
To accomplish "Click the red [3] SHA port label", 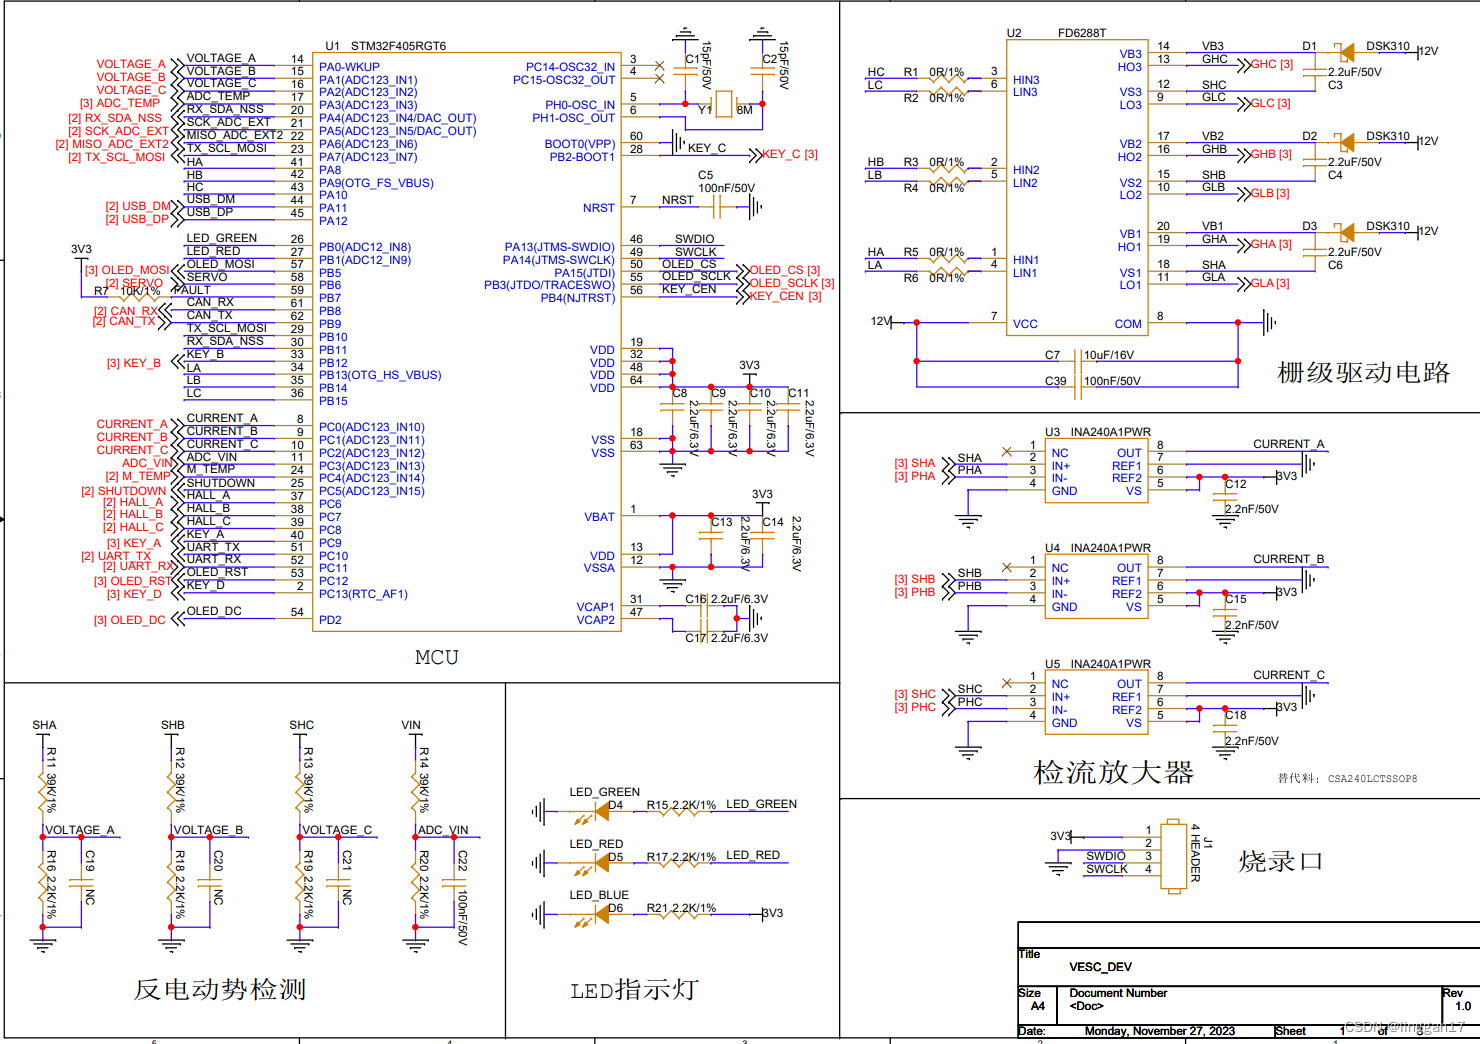I will (x=915, y=463).
